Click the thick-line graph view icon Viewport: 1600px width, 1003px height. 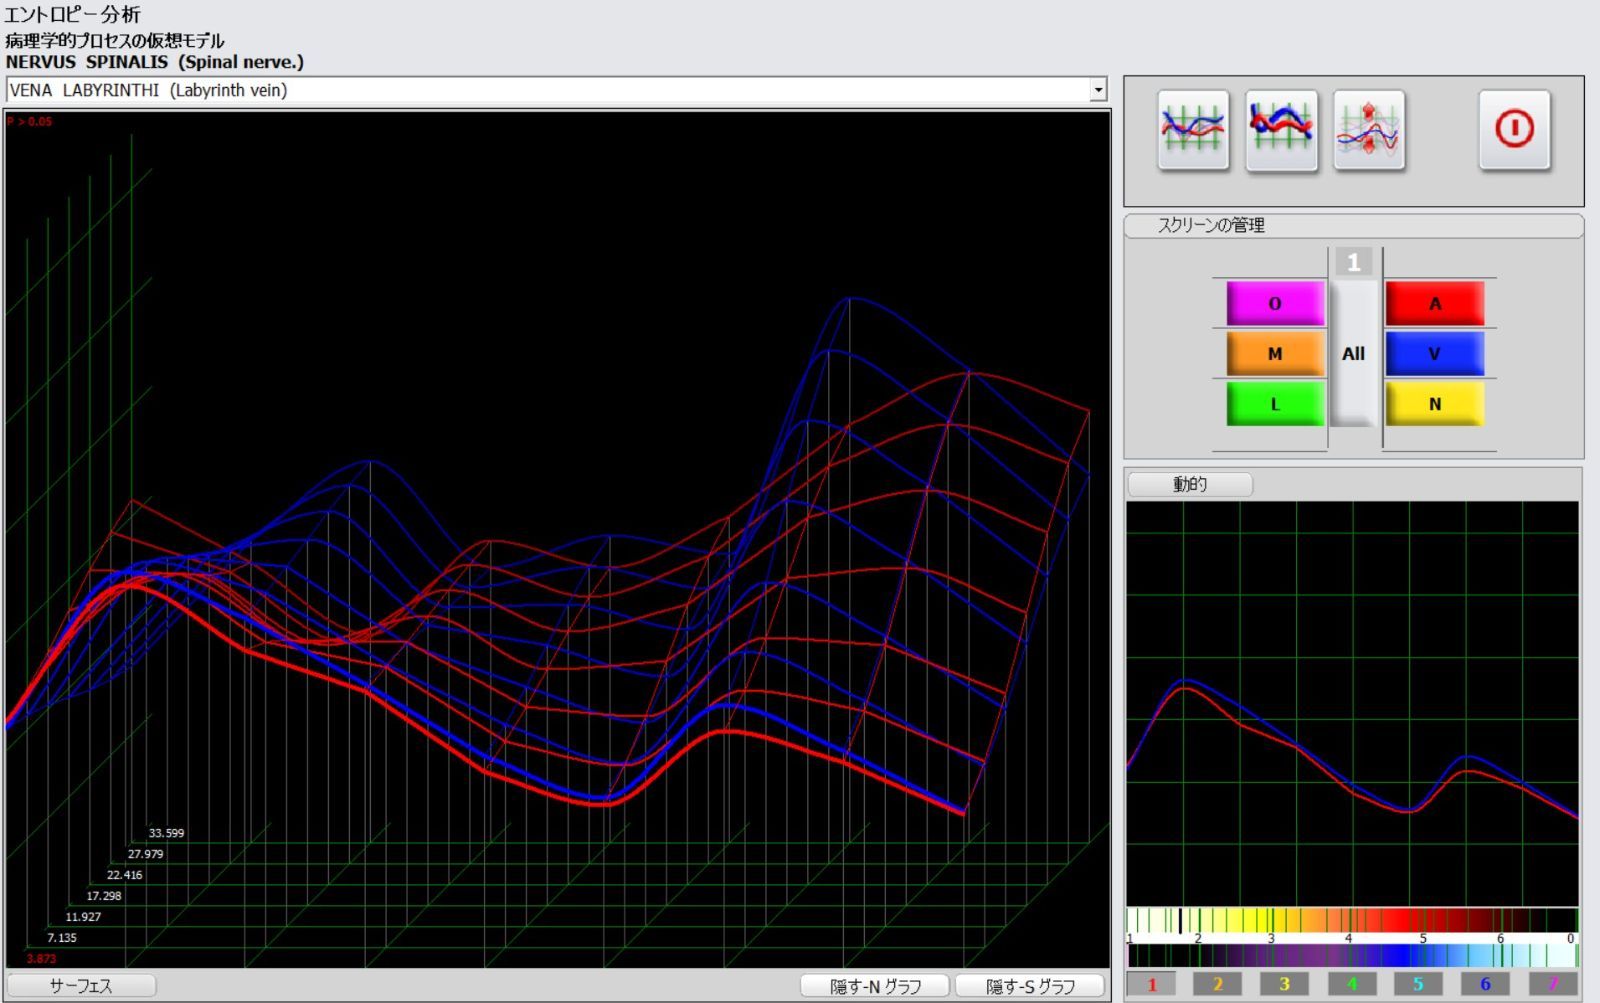pyautogui.click(x=1281, y=130)
